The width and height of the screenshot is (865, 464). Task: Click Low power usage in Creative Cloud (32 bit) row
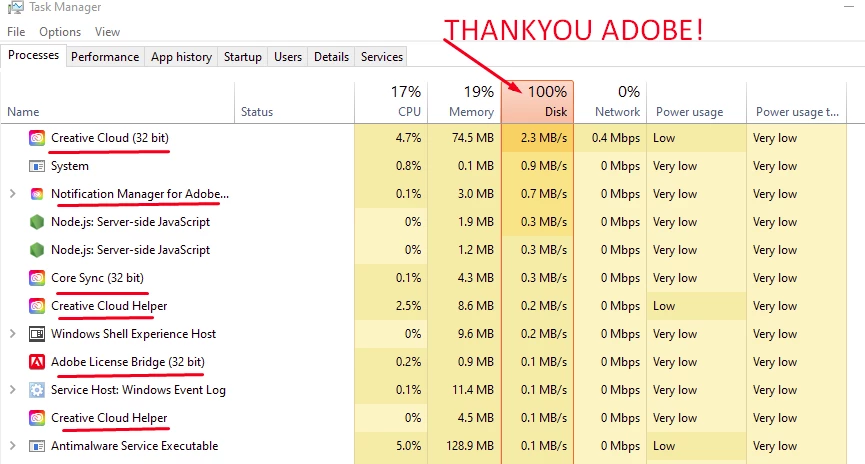coord(664,138)
